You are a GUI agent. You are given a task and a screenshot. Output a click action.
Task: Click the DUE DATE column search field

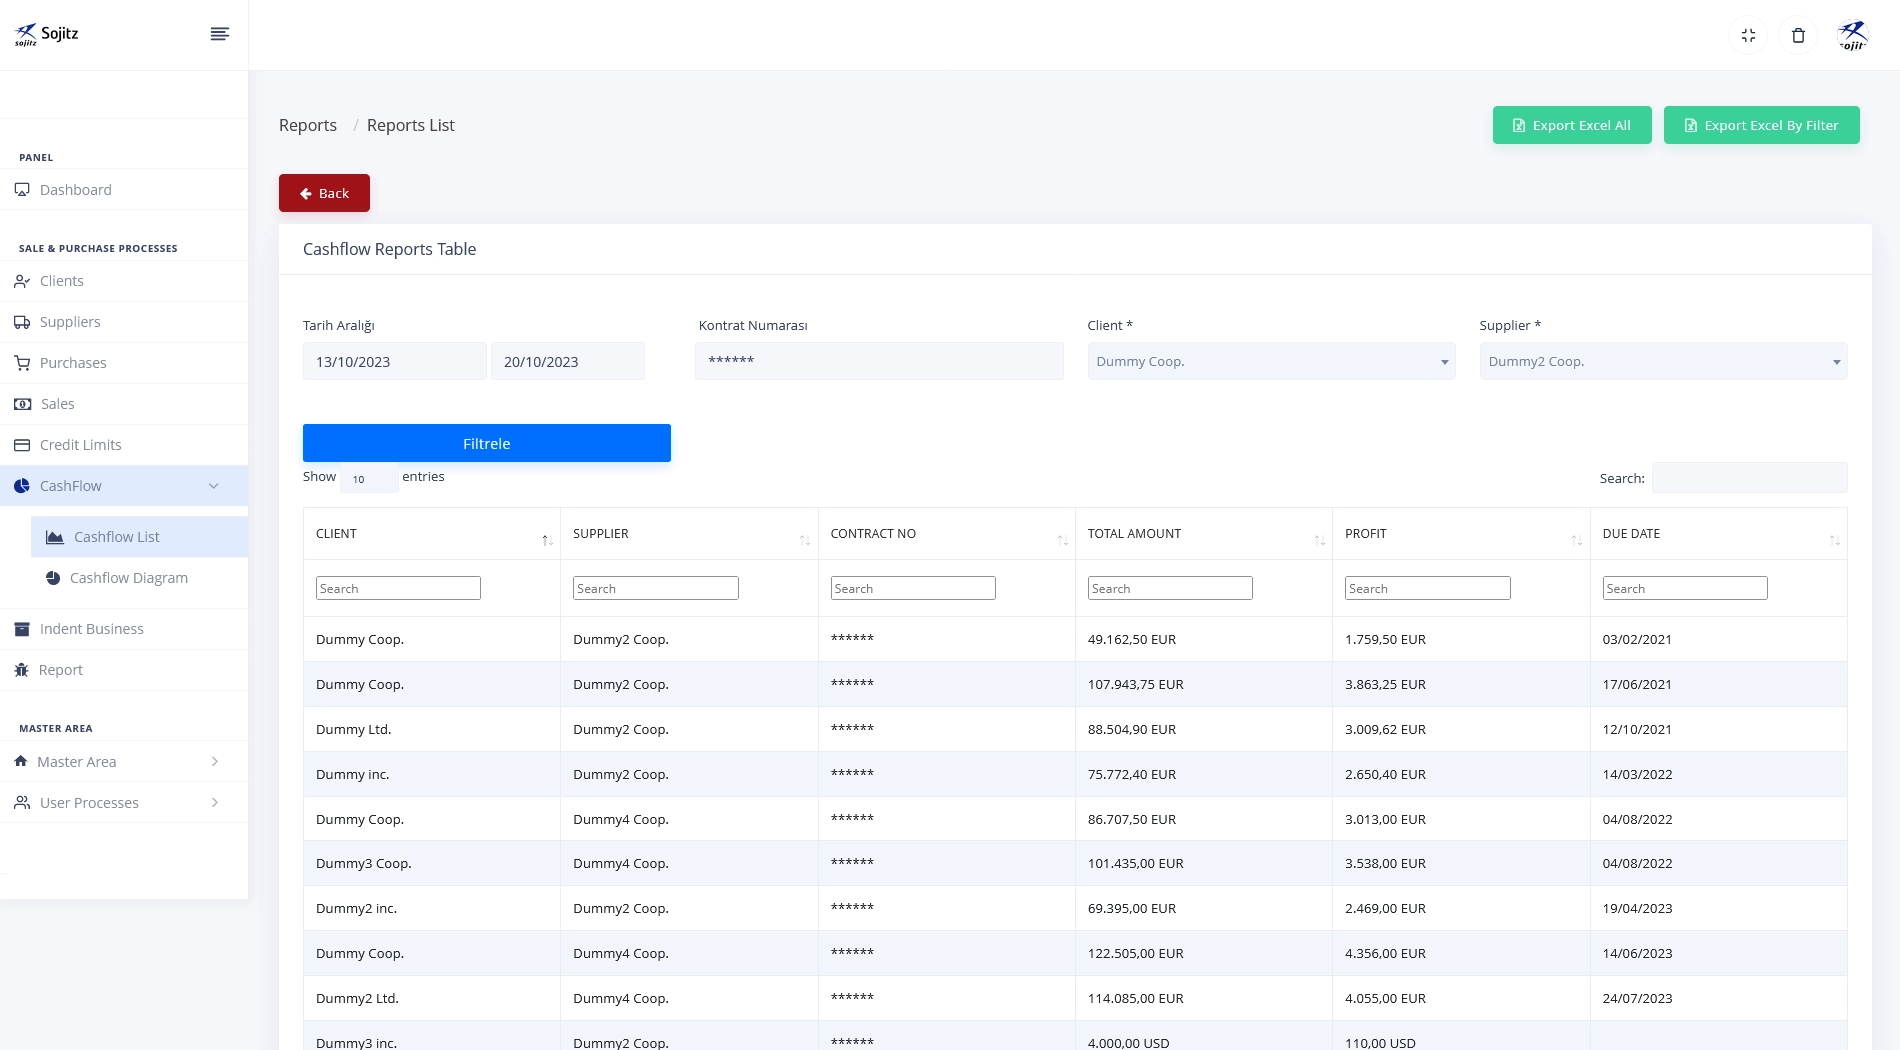tap(1685, 588)
